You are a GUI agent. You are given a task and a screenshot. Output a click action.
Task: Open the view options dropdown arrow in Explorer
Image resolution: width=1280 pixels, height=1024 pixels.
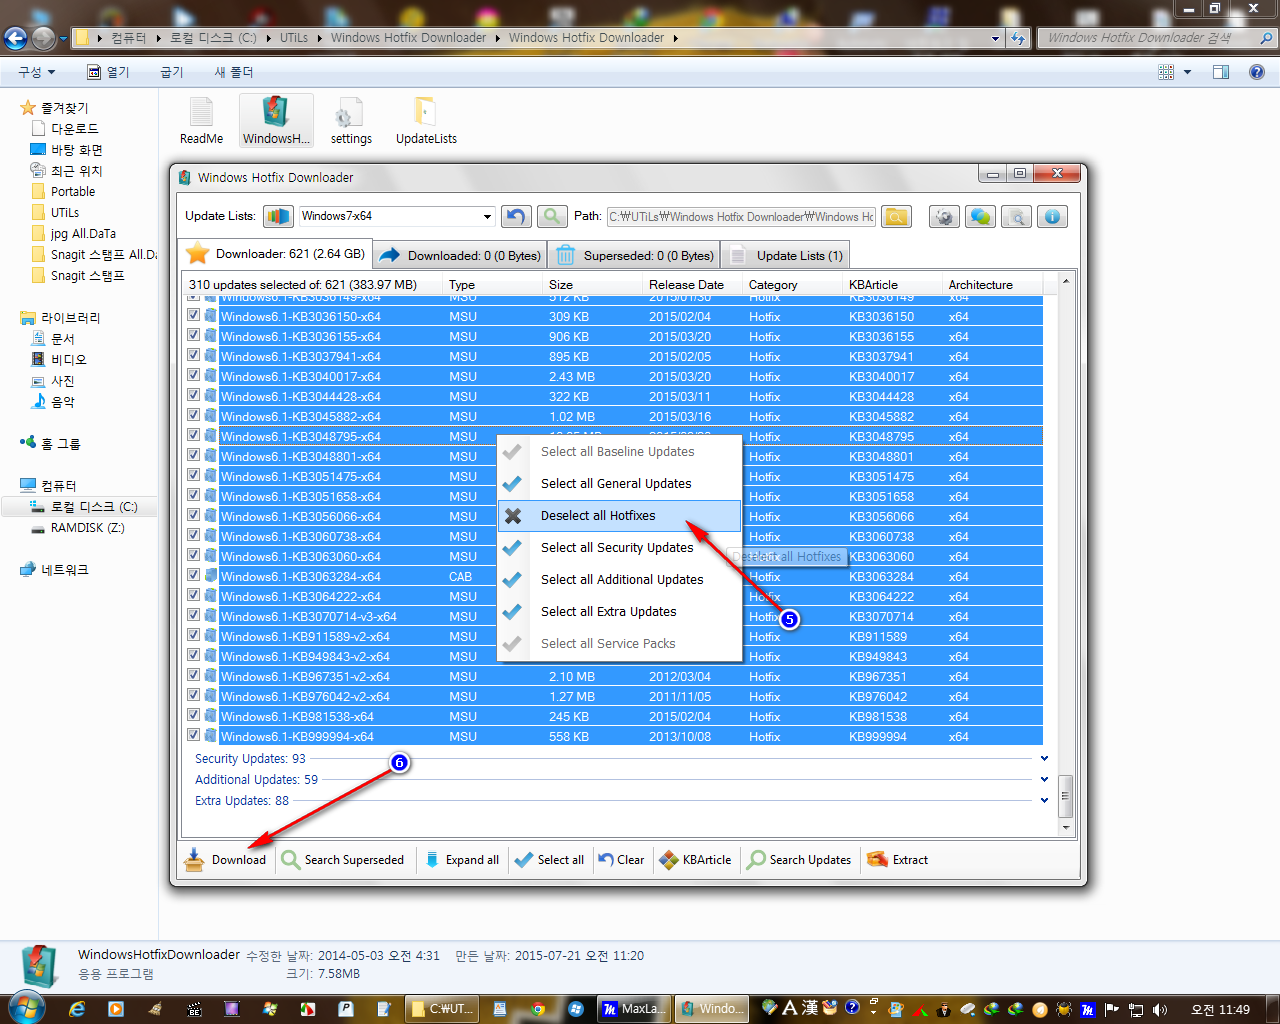click(x=1188, y=72)
